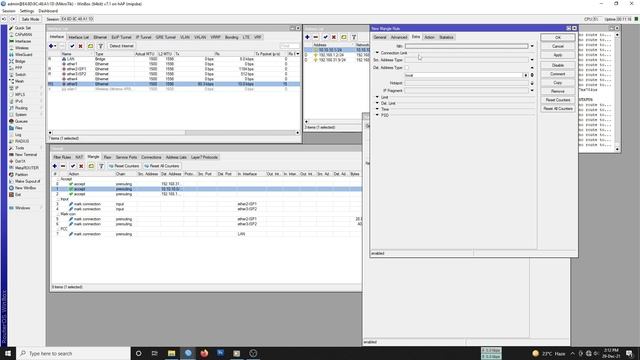Collapse the Connection Limit section
The height and width of the screenshot is (360, 640).
pos(377,53)
